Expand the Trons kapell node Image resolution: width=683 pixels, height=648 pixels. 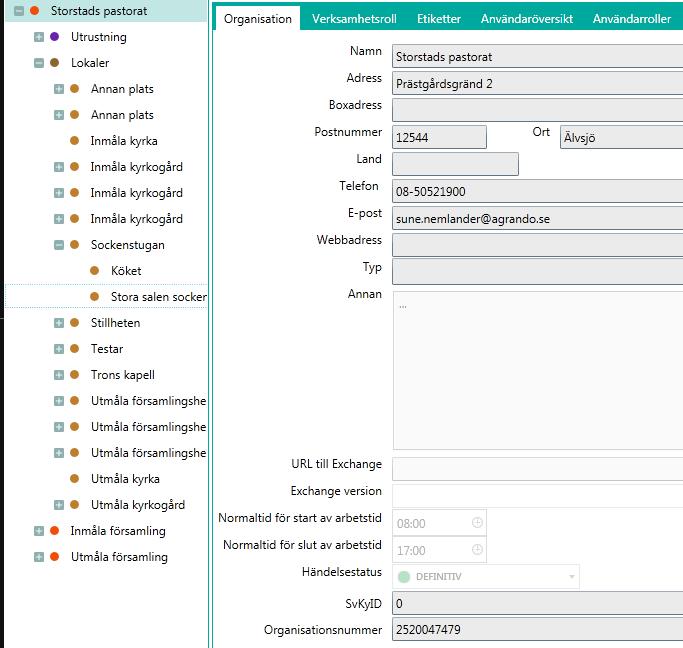coord(59,375)
